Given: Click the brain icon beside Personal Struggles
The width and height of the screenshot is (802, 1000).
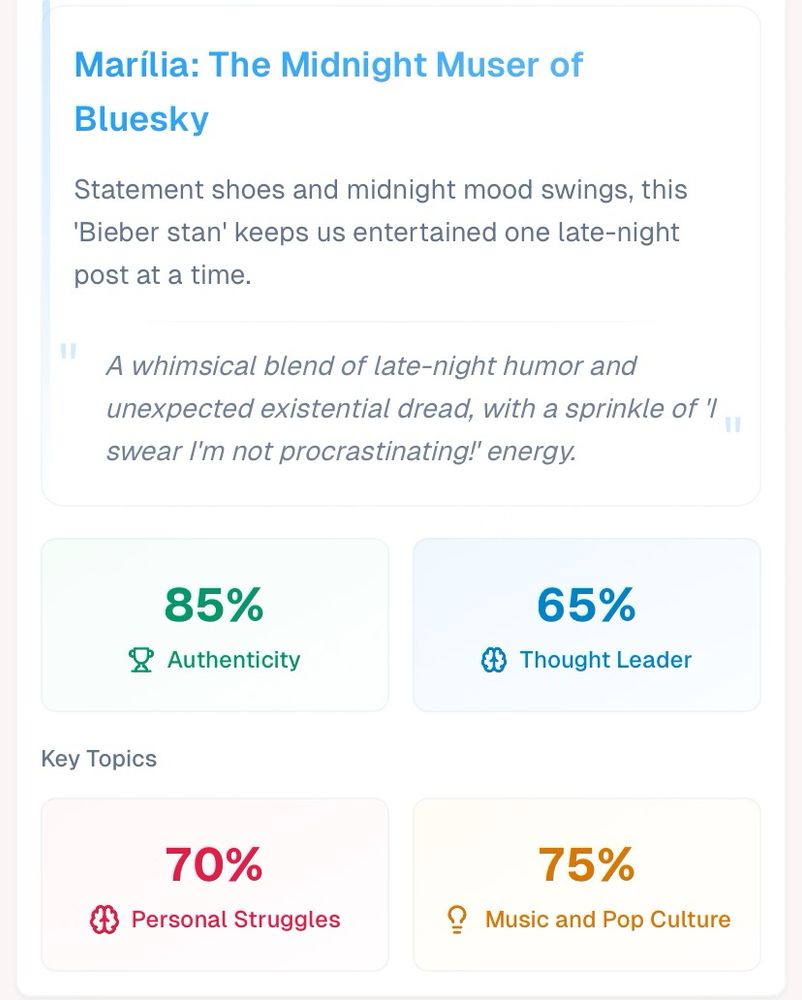Looking at the screenshot, I should click(x=104, y=920).
